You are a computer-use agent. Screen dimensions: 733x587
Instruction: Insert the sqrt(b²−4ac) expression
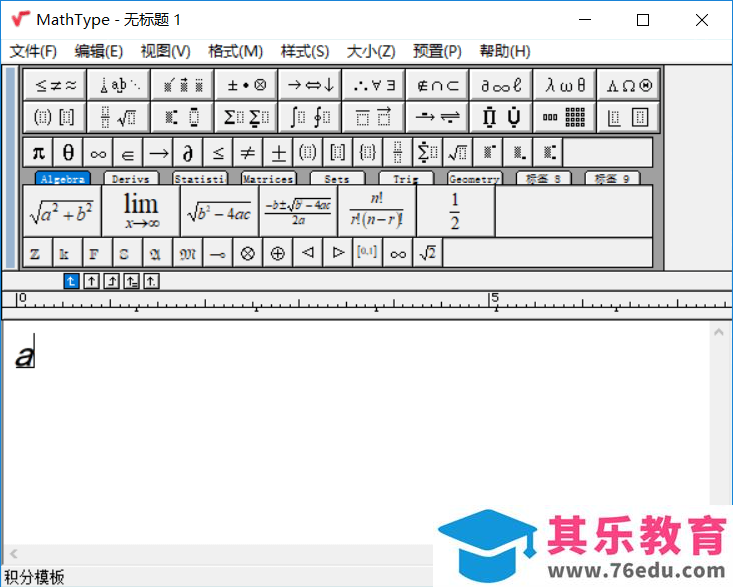(220, 211)
